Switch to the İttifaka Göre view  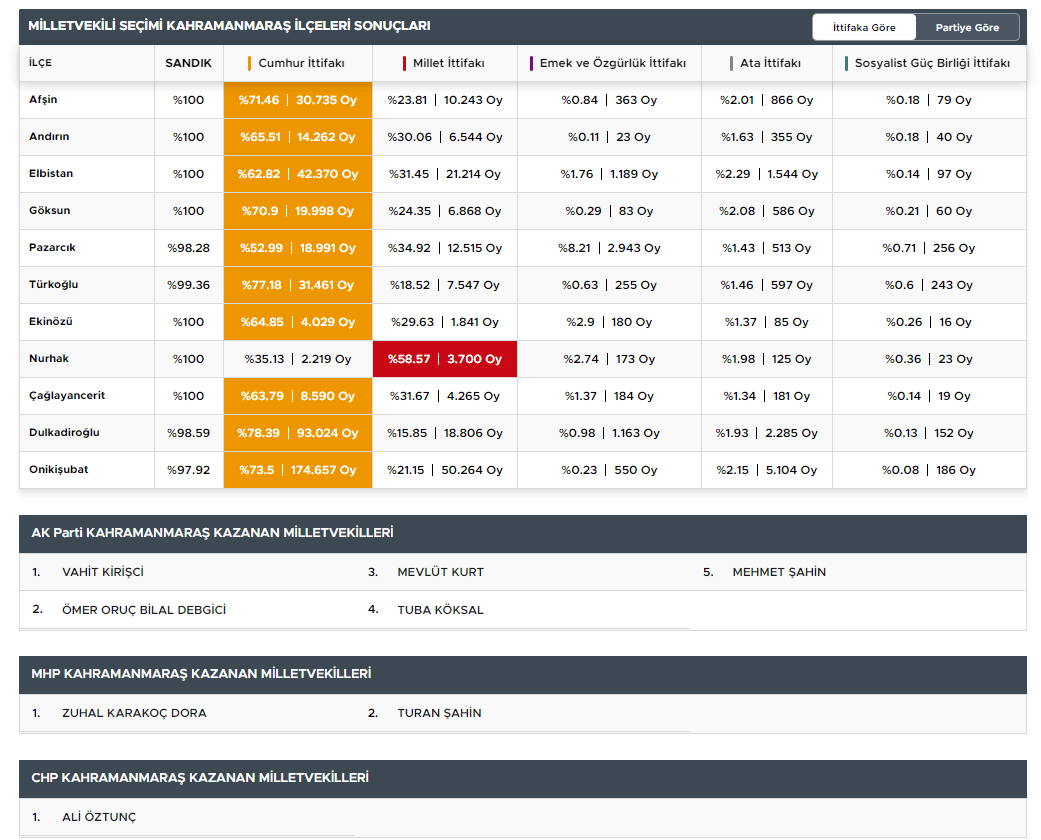click(x=864, y=27)
